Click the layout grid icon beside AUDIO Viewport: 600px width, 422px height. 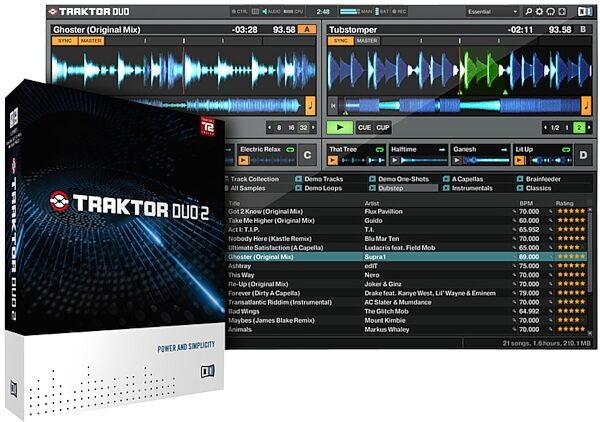pos(255,11)
